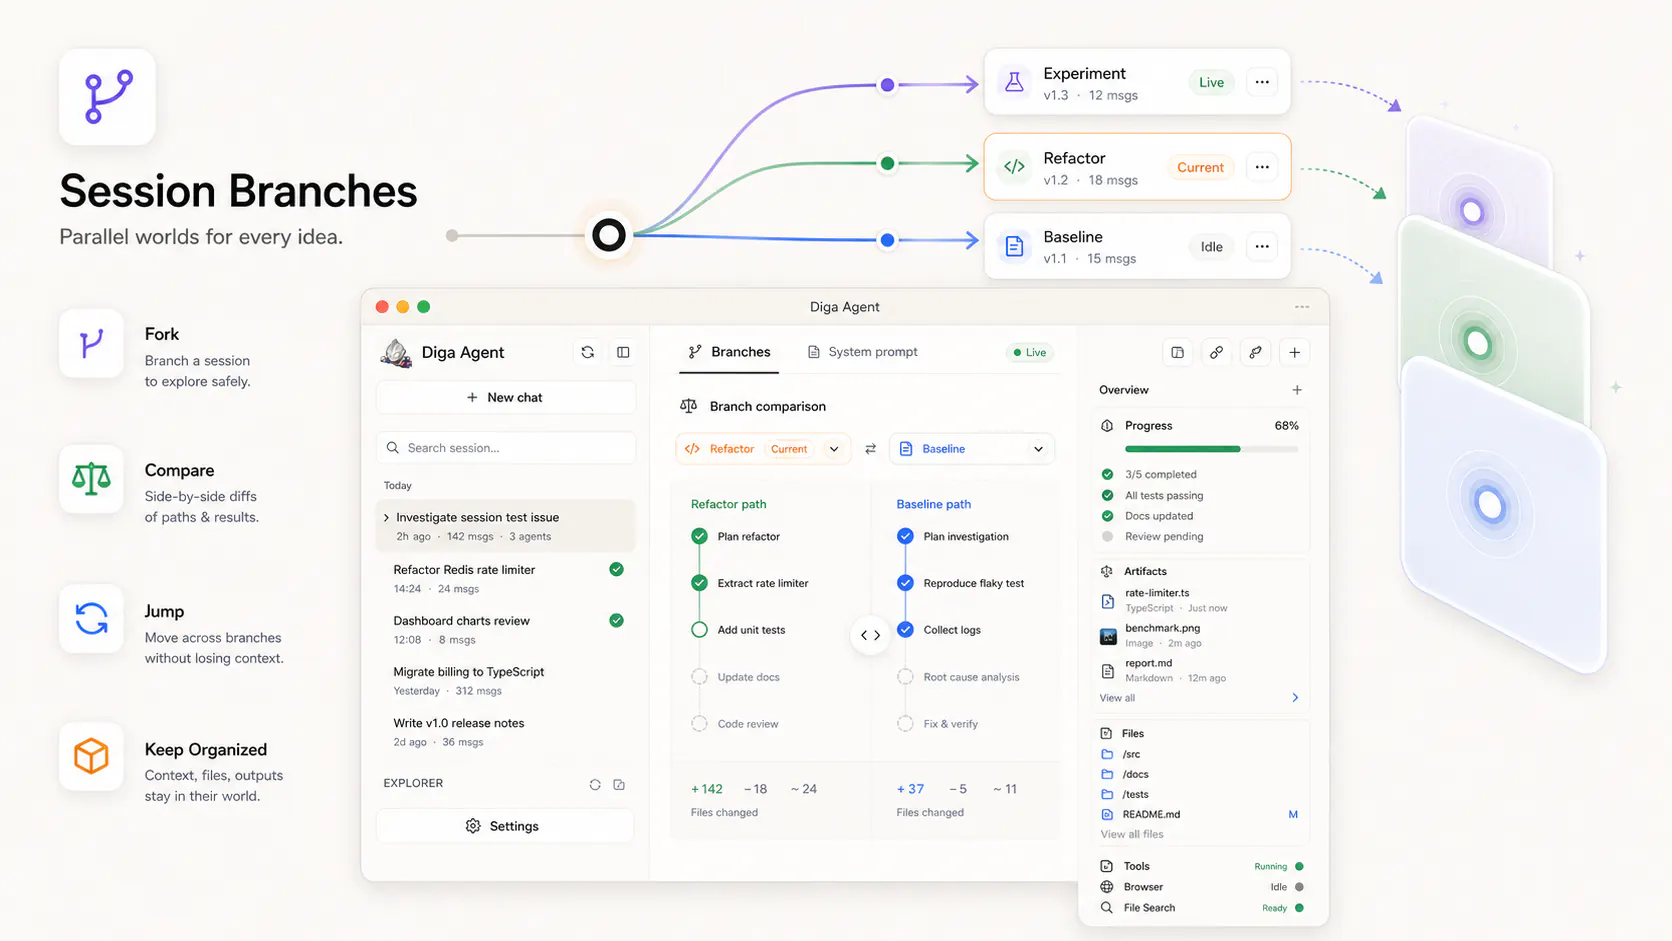This screenshot has height=941, width=1672.
Task: Toggle the Update docs step circle
Action: [x=699, y=677]
